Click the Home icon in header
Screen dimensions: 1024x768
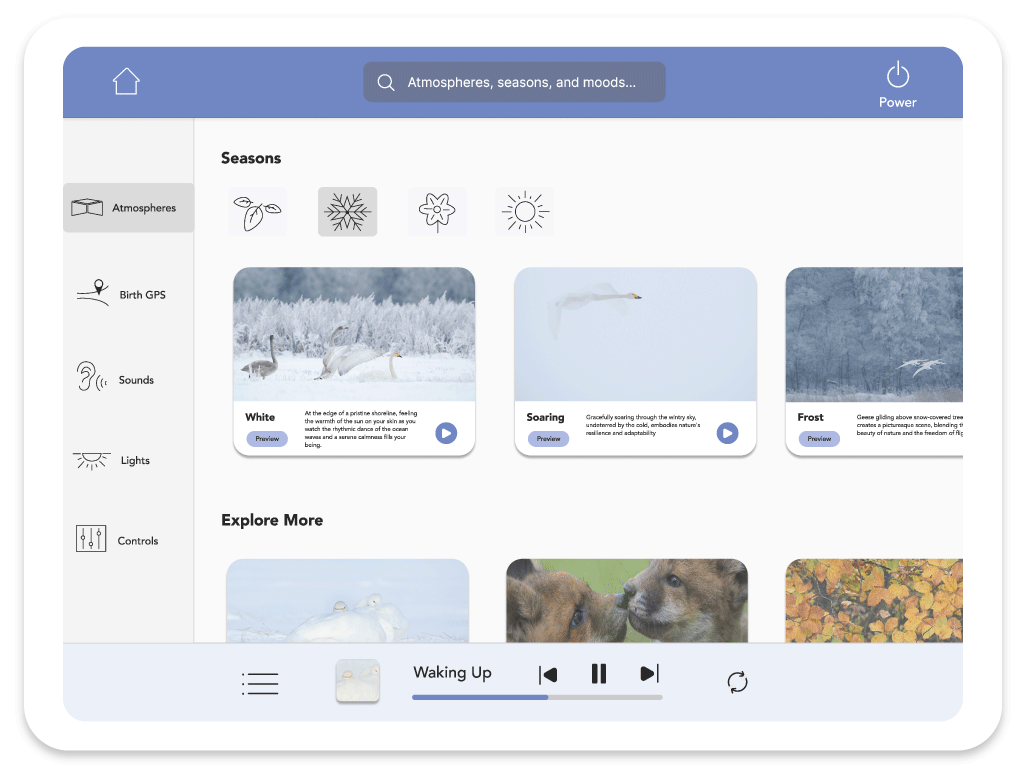(126, 81)
